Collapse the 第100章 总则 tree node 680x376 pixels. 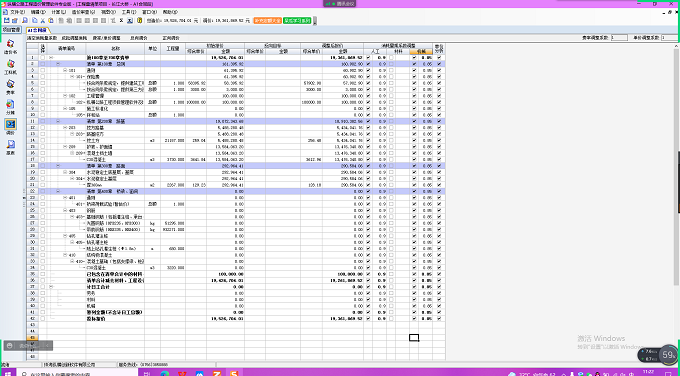[x=58, y=64]
